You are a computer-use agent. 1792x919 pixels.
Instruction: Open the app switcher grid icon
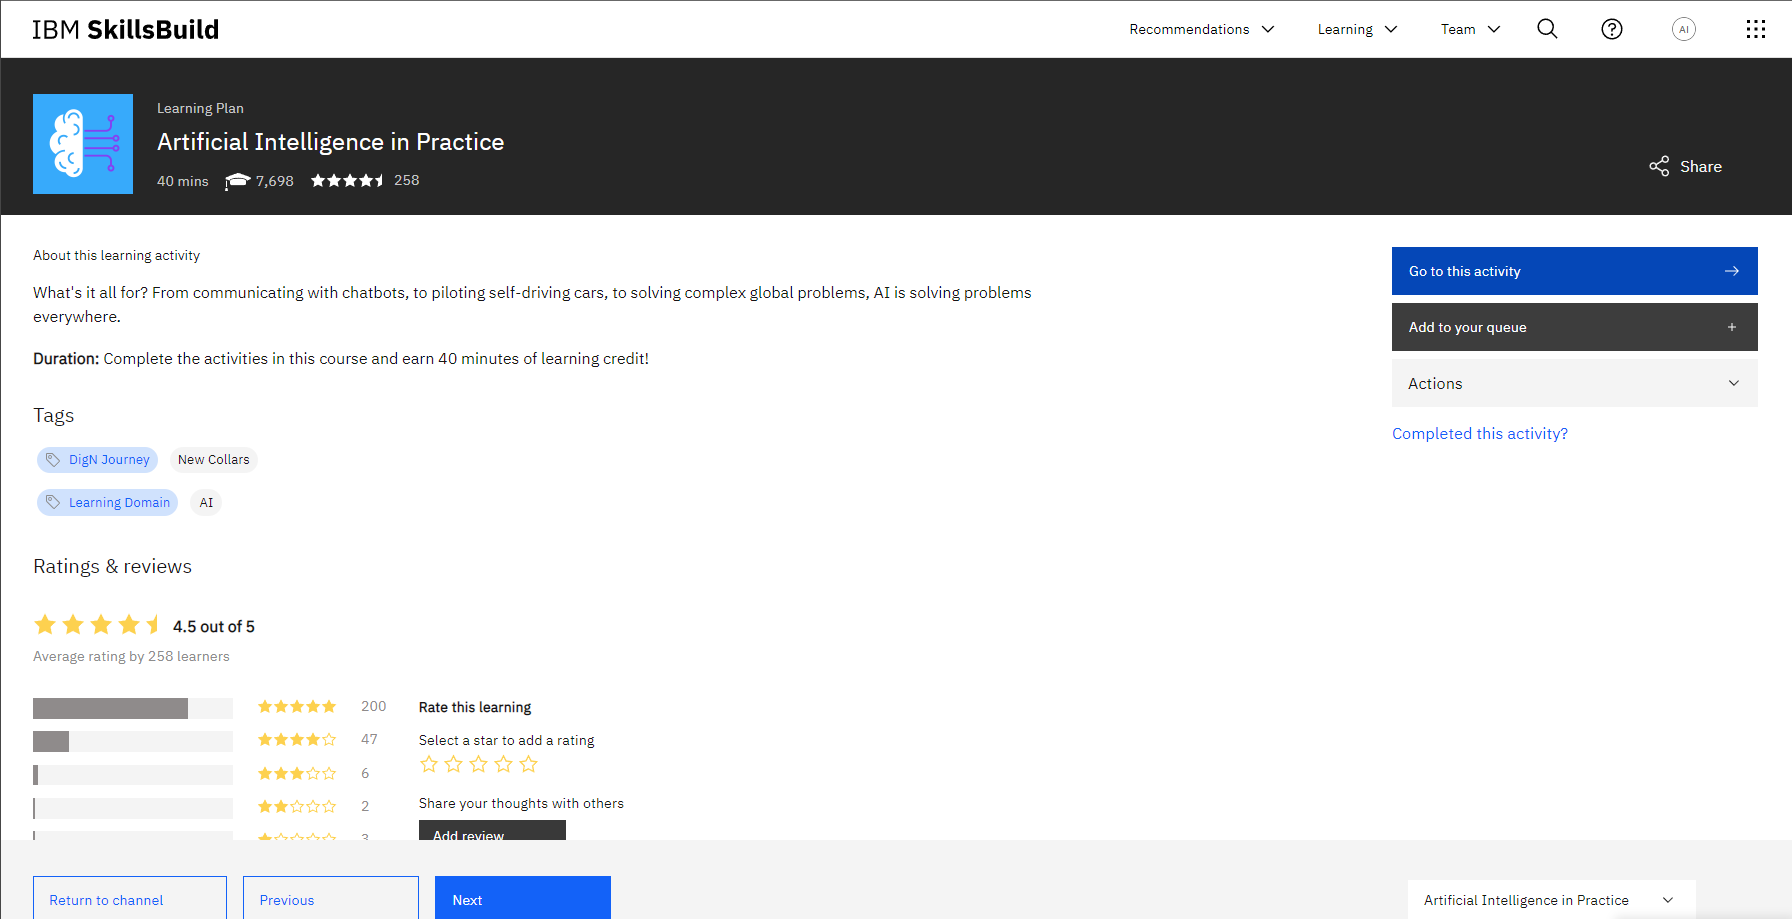1756,29
